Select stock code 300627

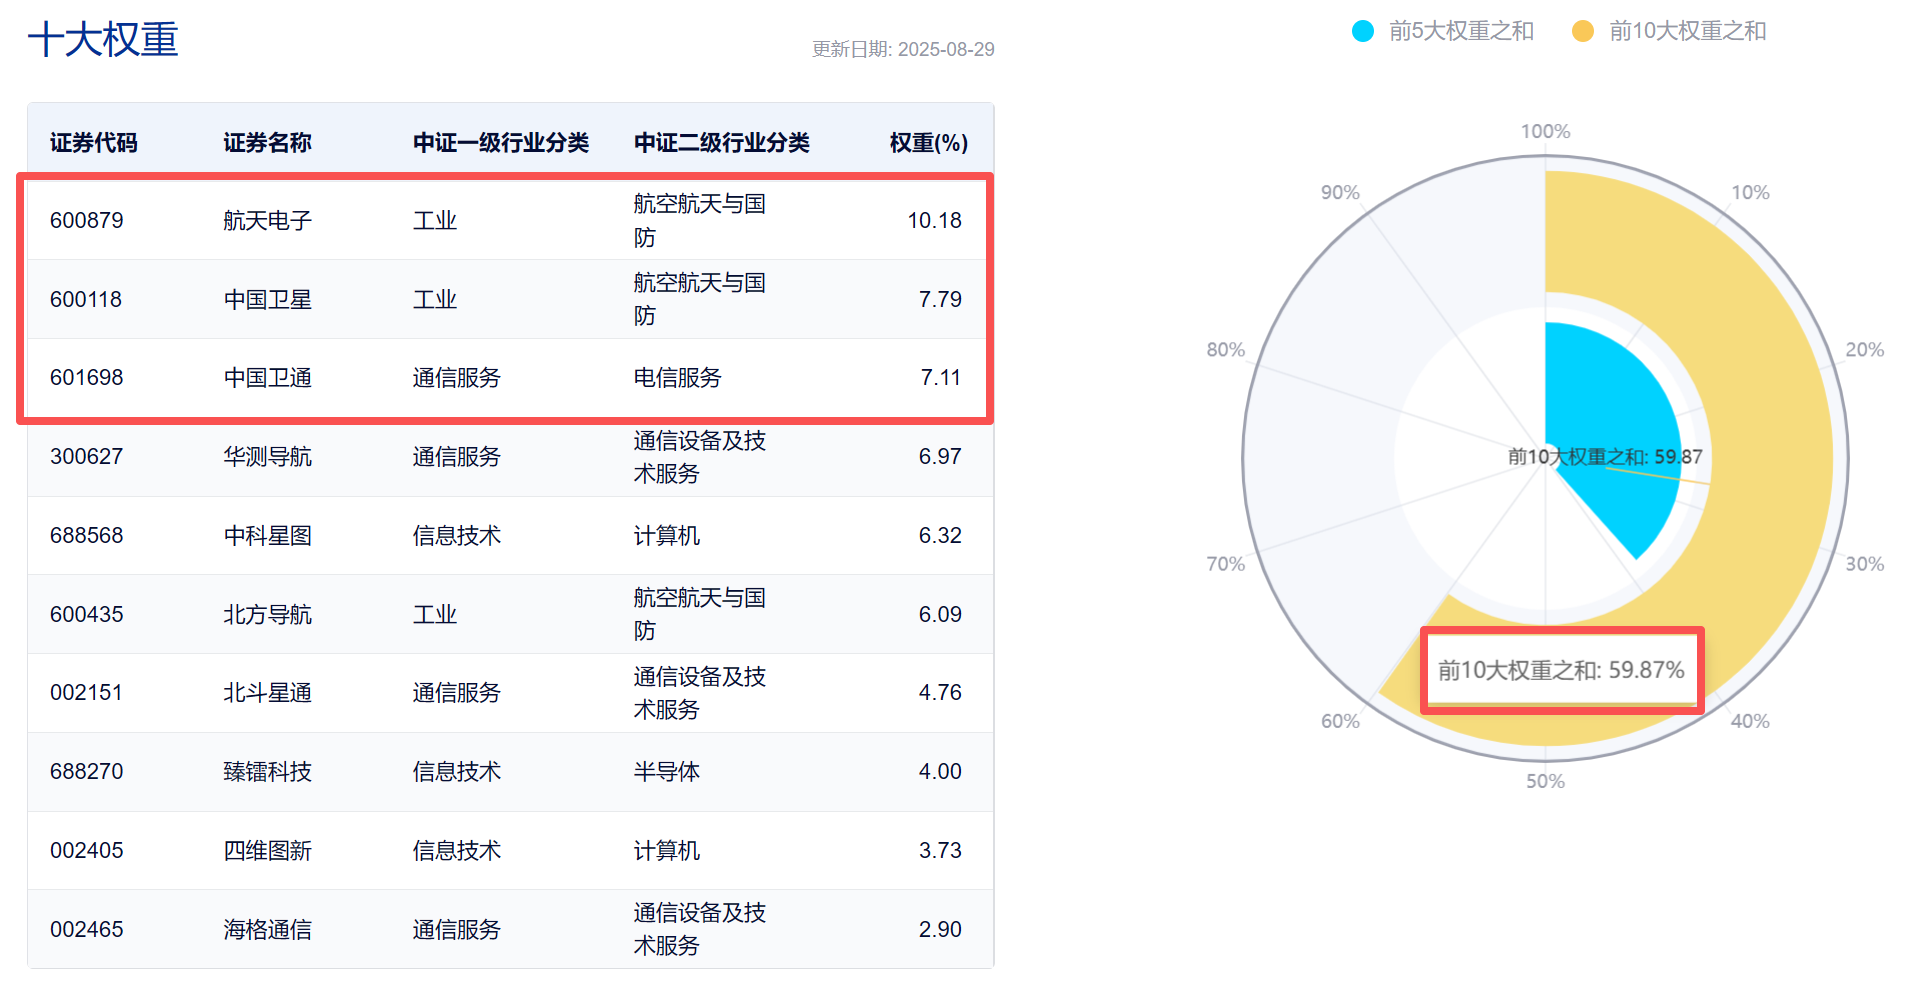(86, 456)
